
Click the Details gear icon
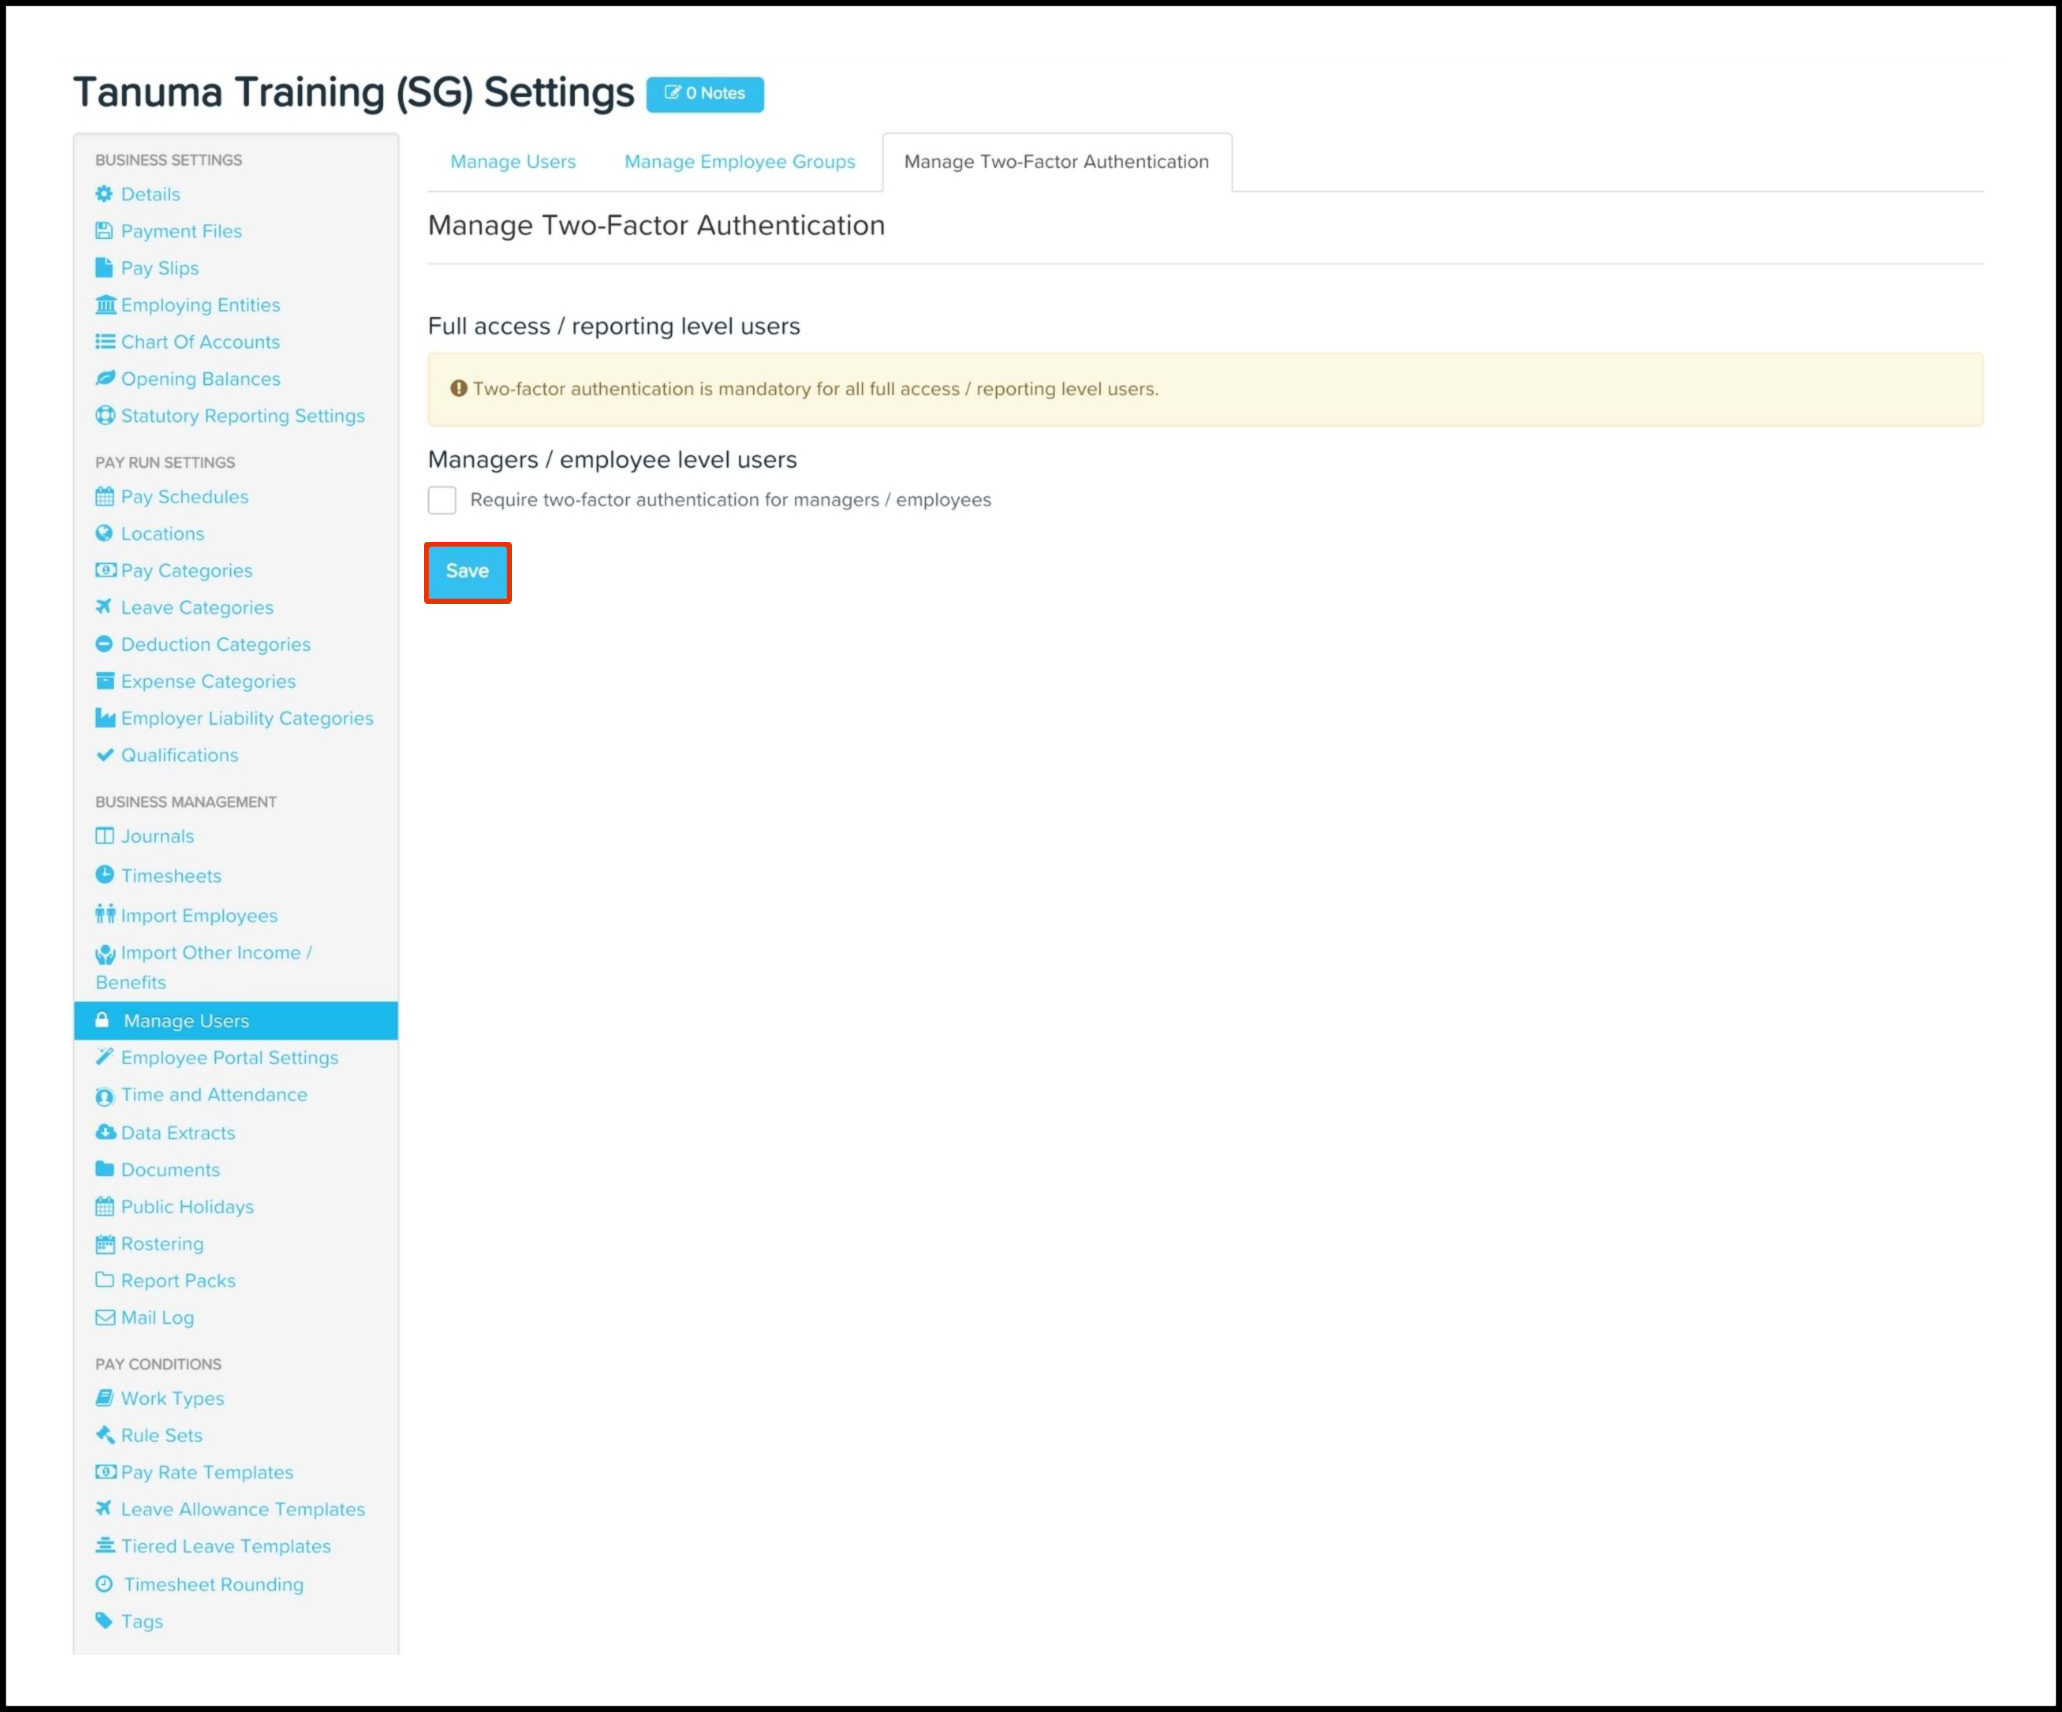104,194
